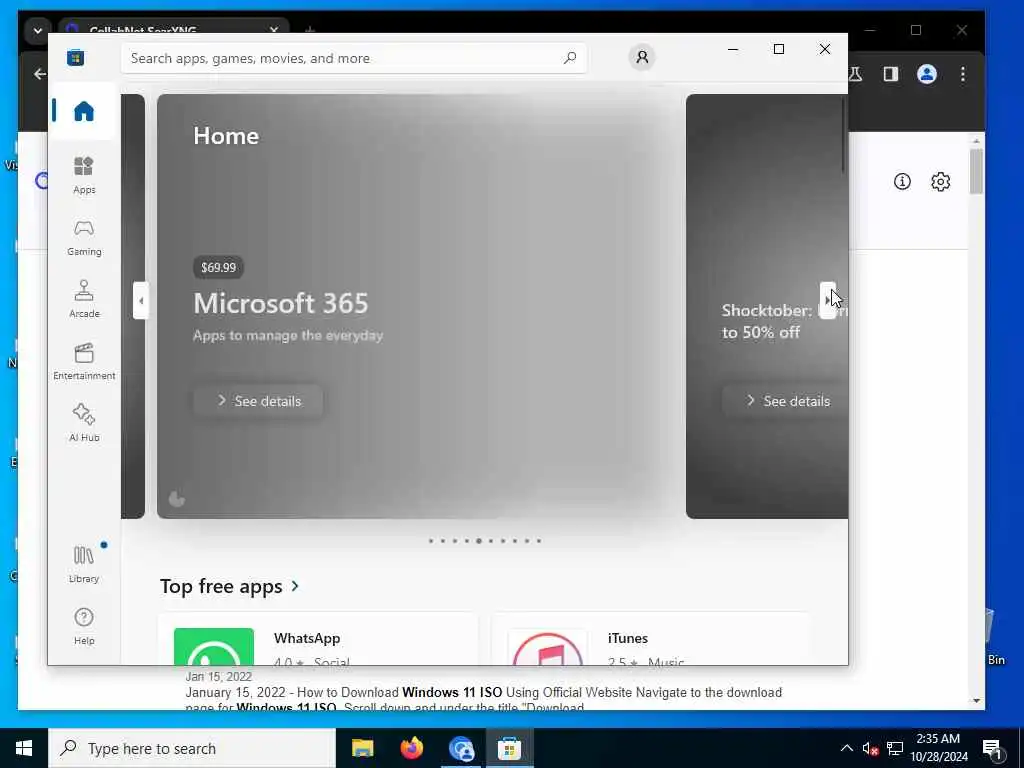The height and width of the screenshot is (768, 1024).
Task: Select the last carousel page dot
Action: point(539,541)
